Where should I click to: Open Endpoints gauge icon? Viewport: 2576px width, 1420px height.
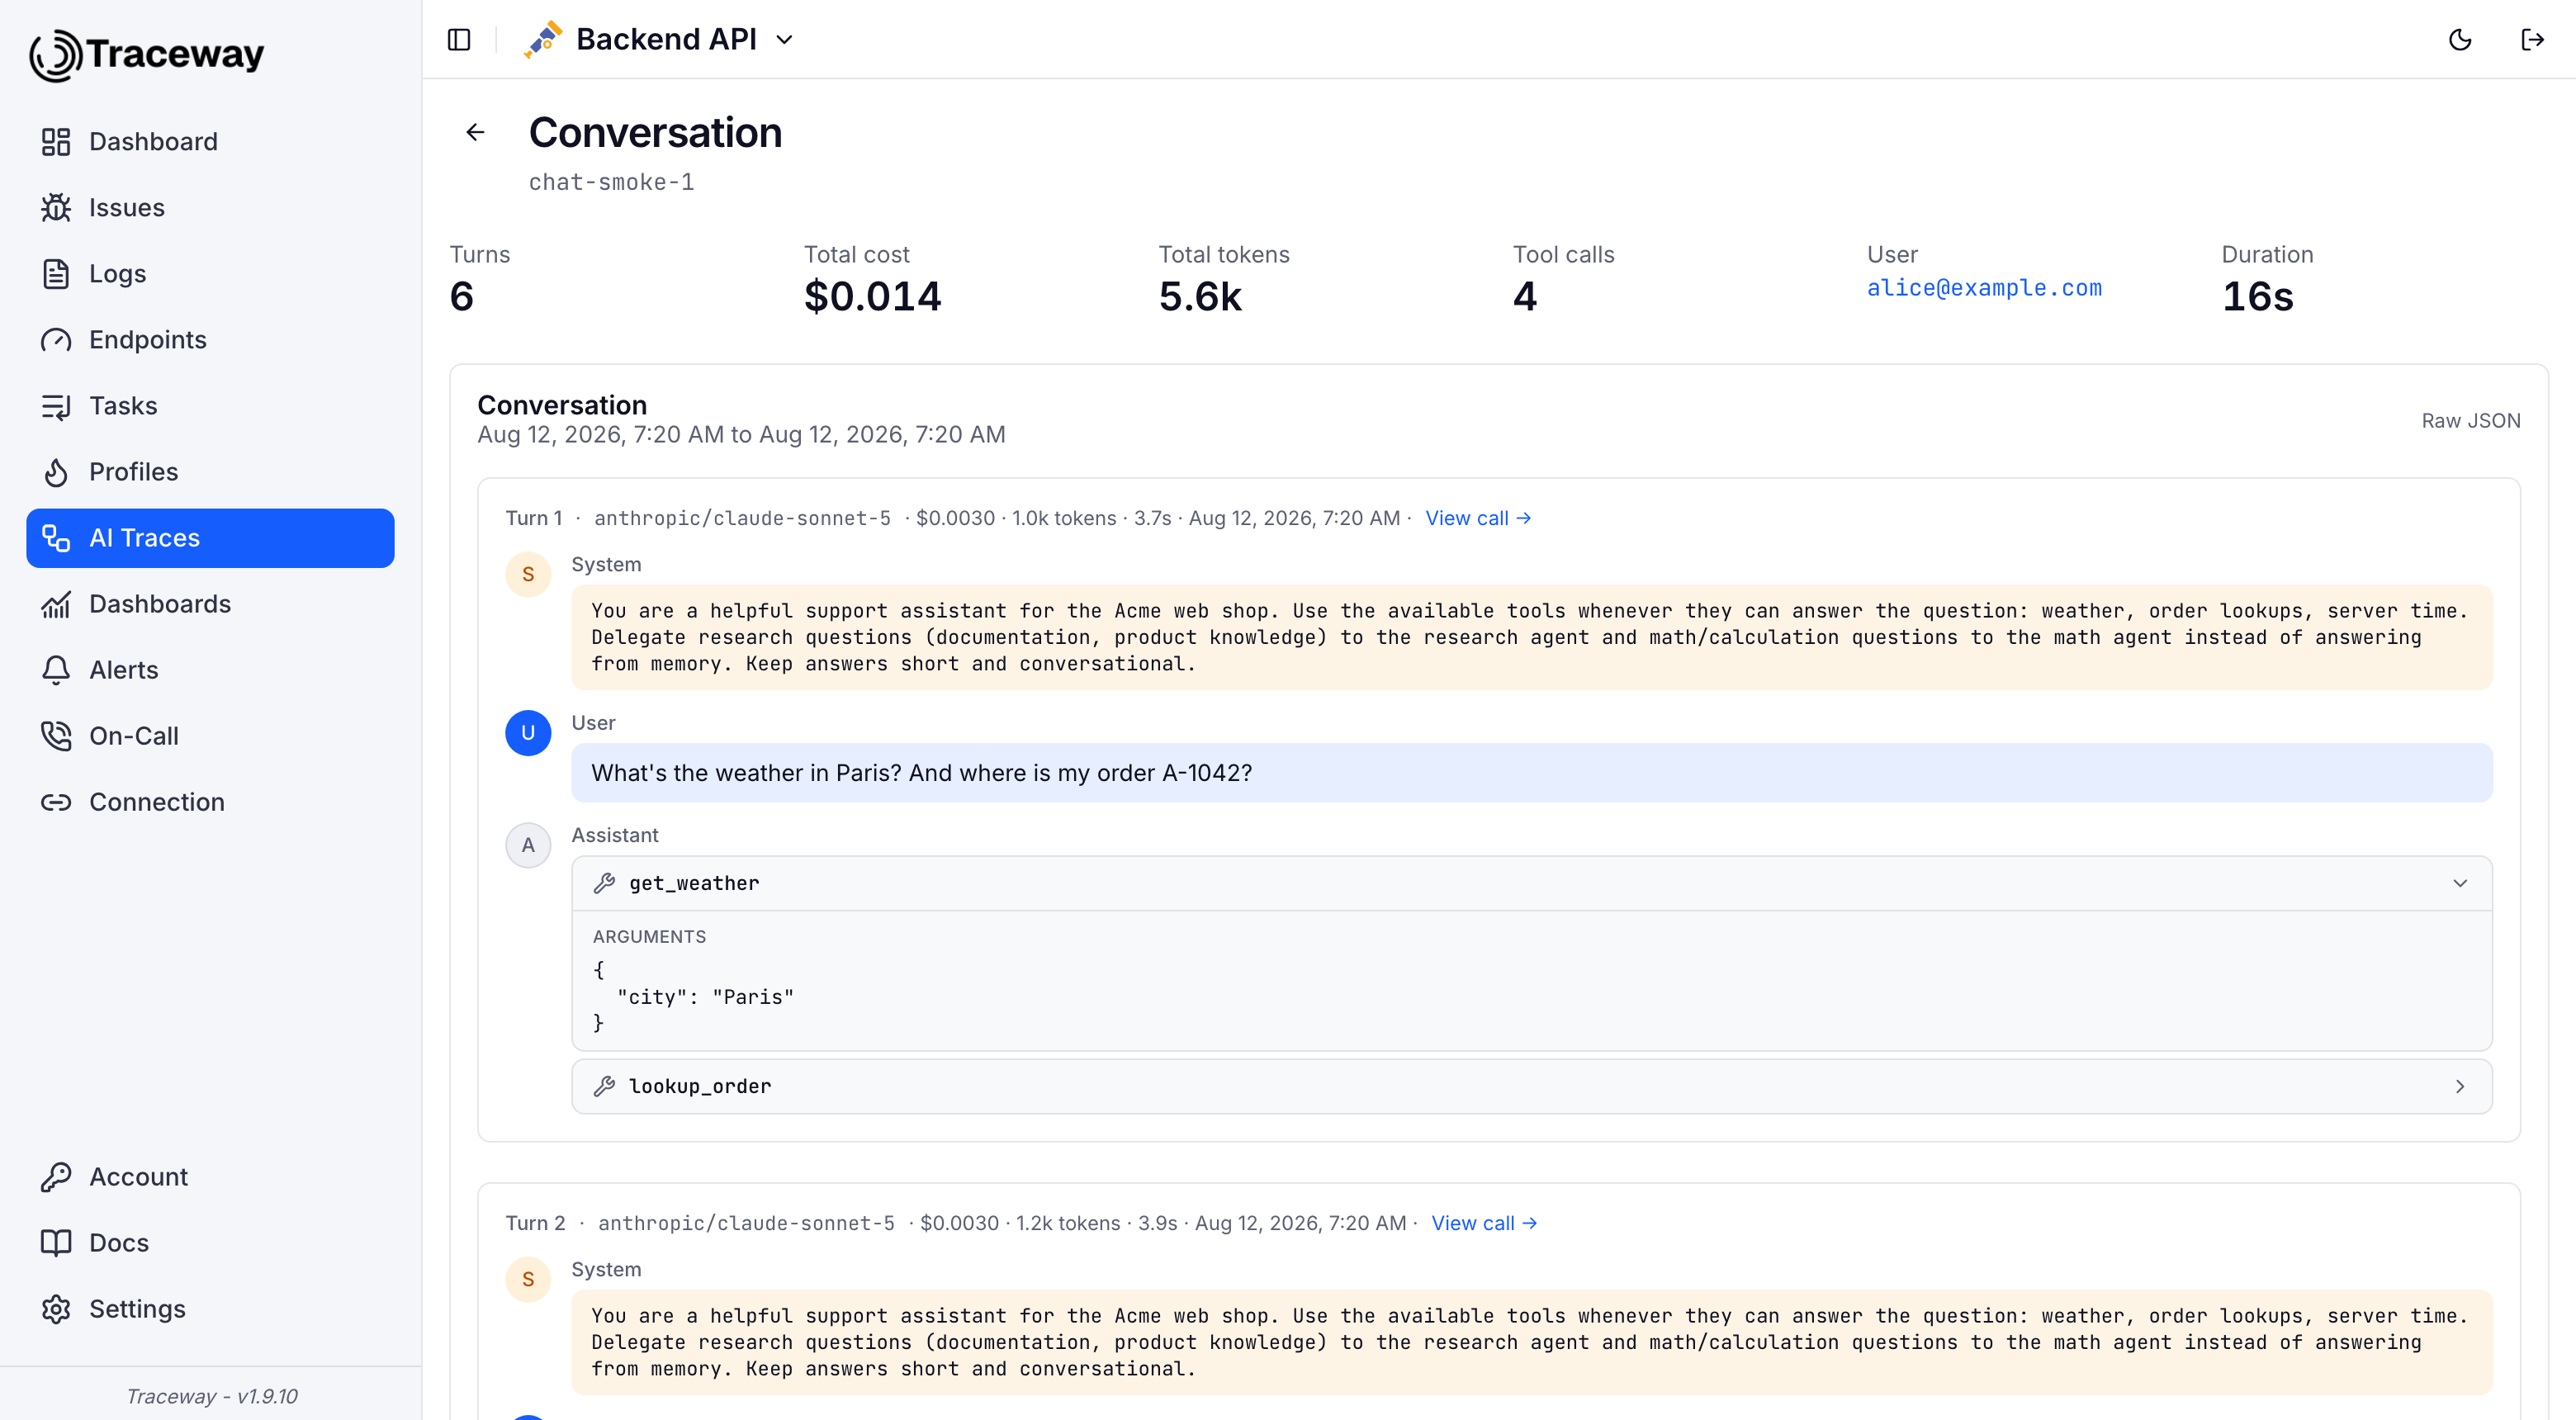[x=56, y=340]
